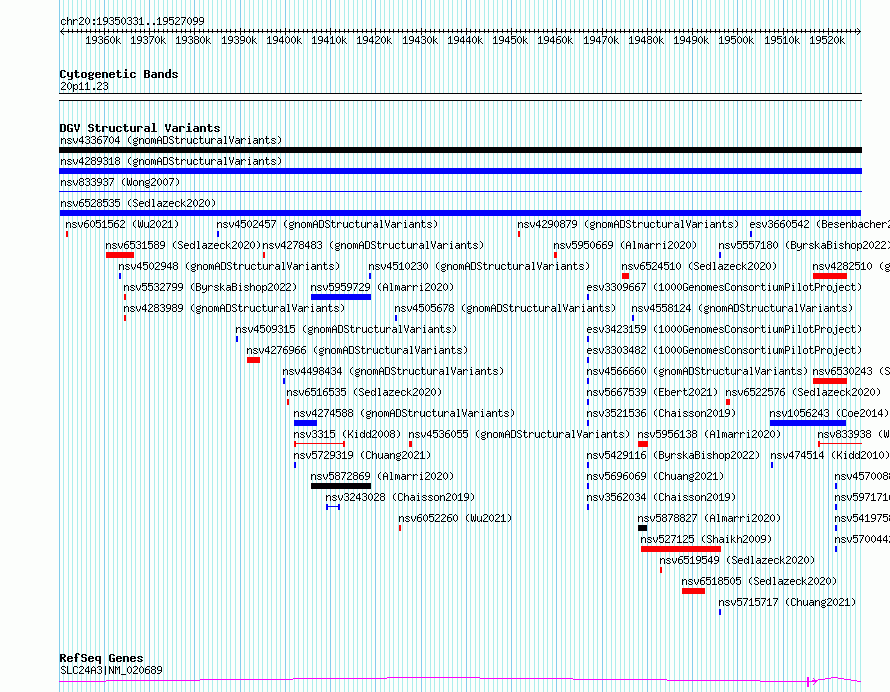Click nsv6051562 (Wu2021) variant label

(122, 224)
